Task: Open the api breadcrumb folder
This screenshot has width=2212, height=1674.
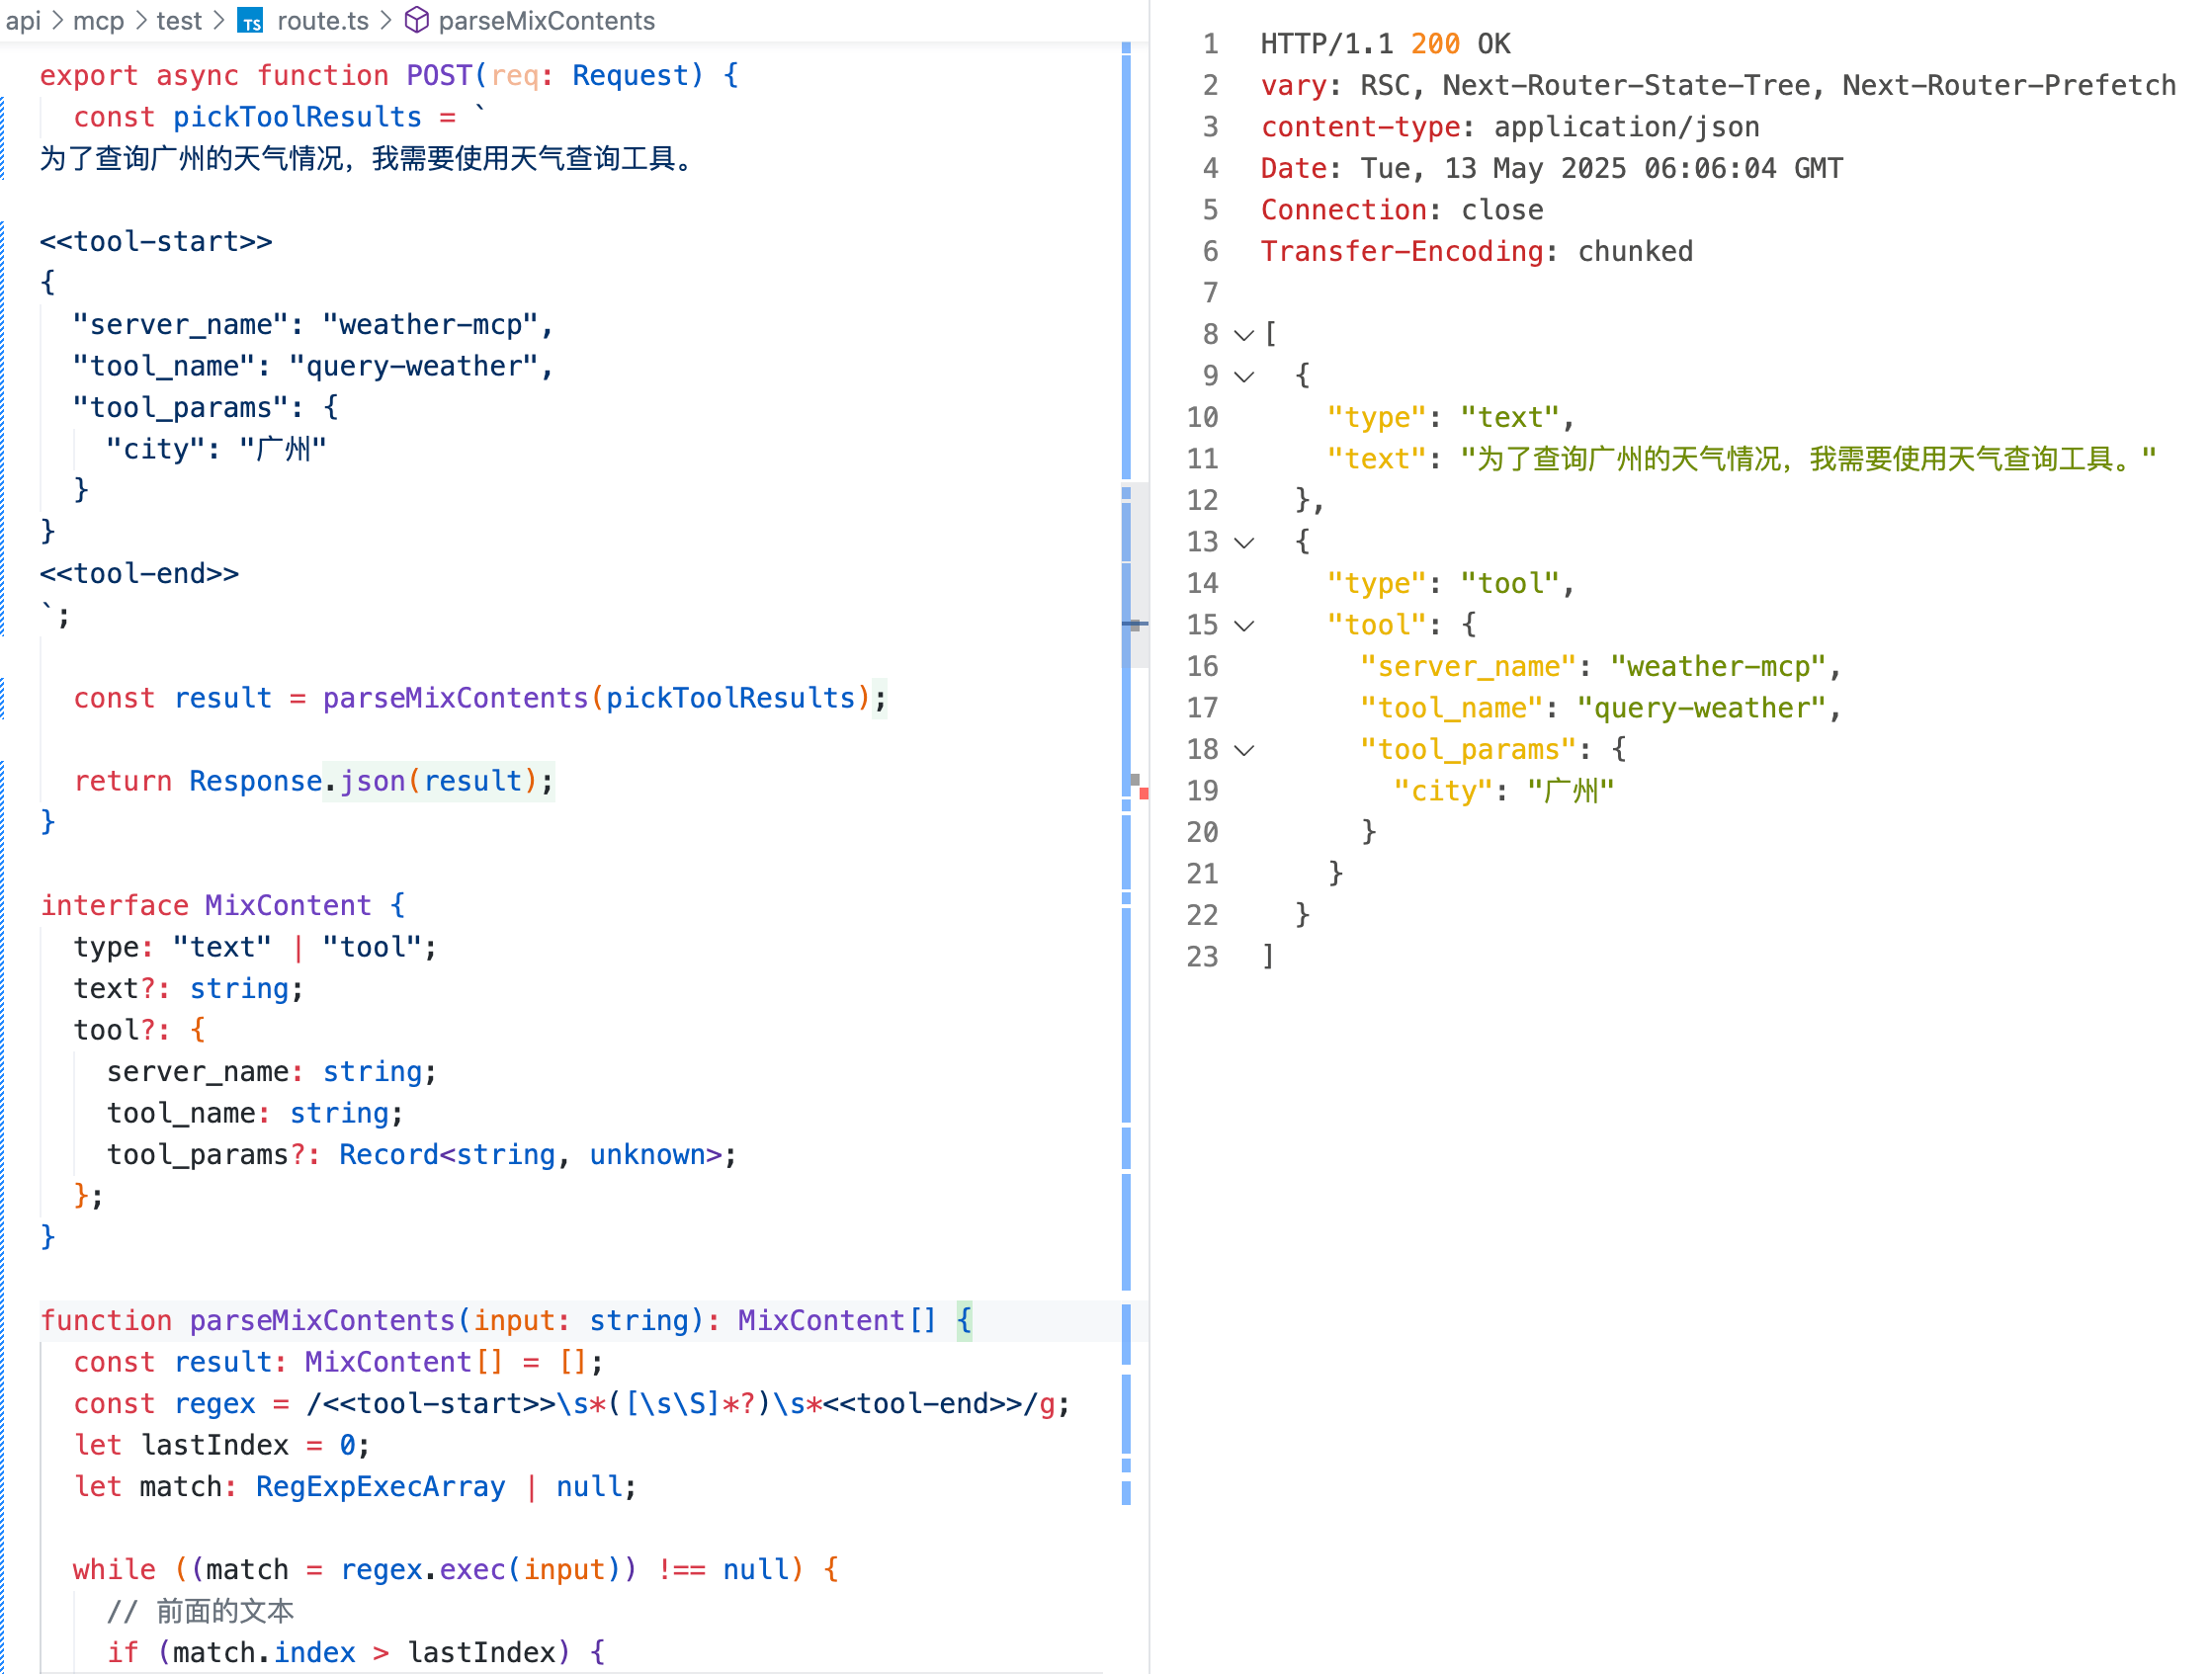Action: 23,20
